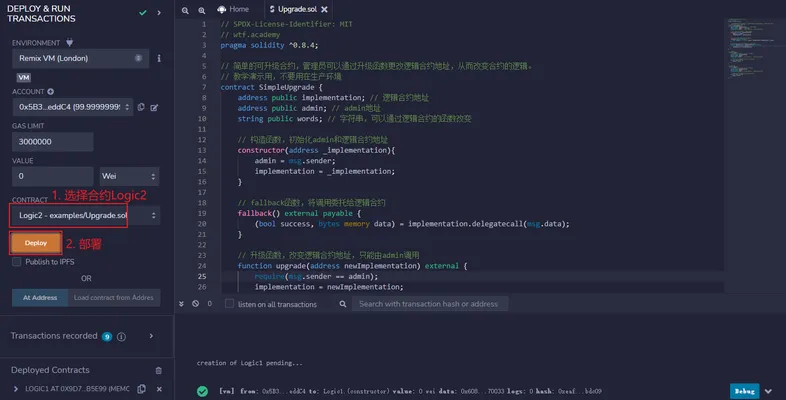Show environment info icon
The height and width of the screenshot is (400, 786).
point(159,58)
